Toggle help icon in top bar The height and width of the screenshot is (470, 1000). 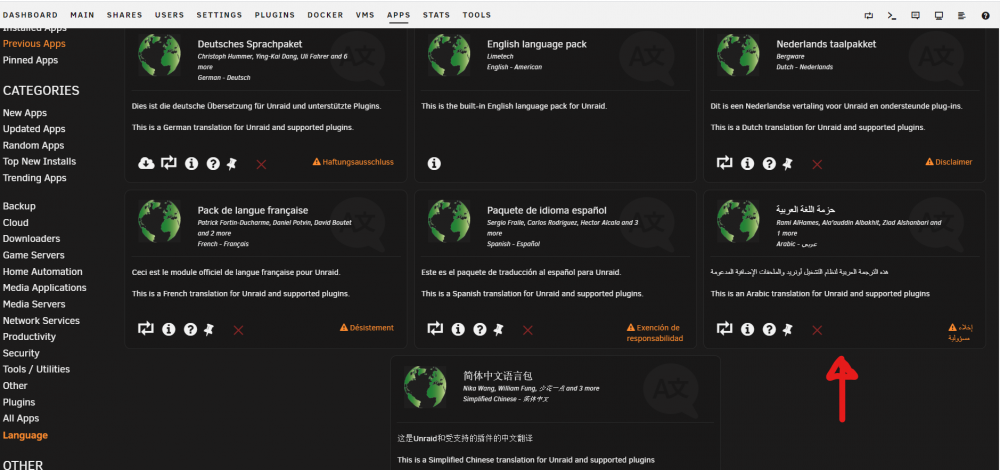[x=985, y=16]
